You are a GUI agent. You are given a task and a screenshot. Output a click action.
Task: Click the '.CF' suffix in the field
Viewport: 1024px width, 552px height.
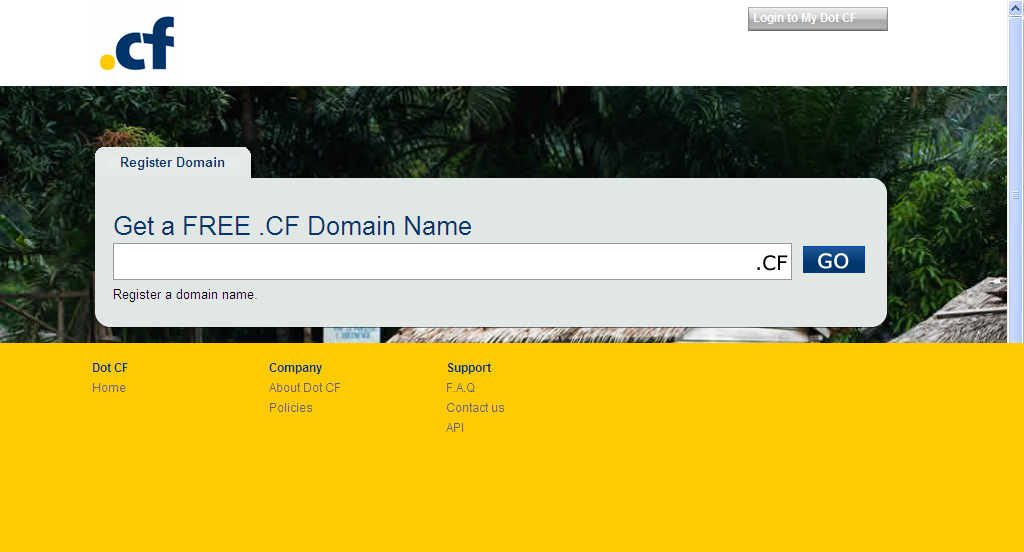pos(772,263)
